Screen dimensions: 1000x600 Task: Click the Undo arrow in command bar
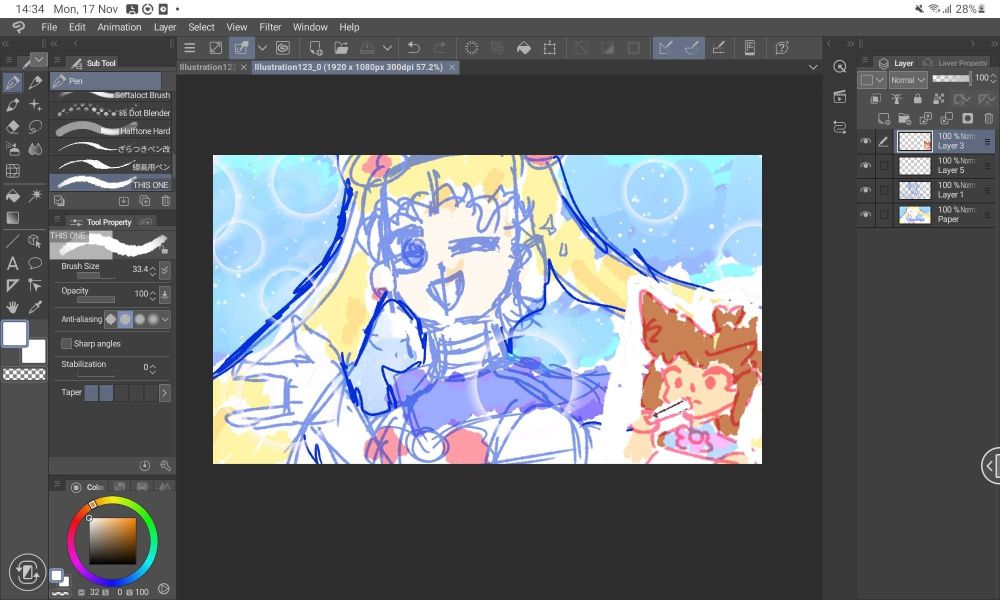413,48
